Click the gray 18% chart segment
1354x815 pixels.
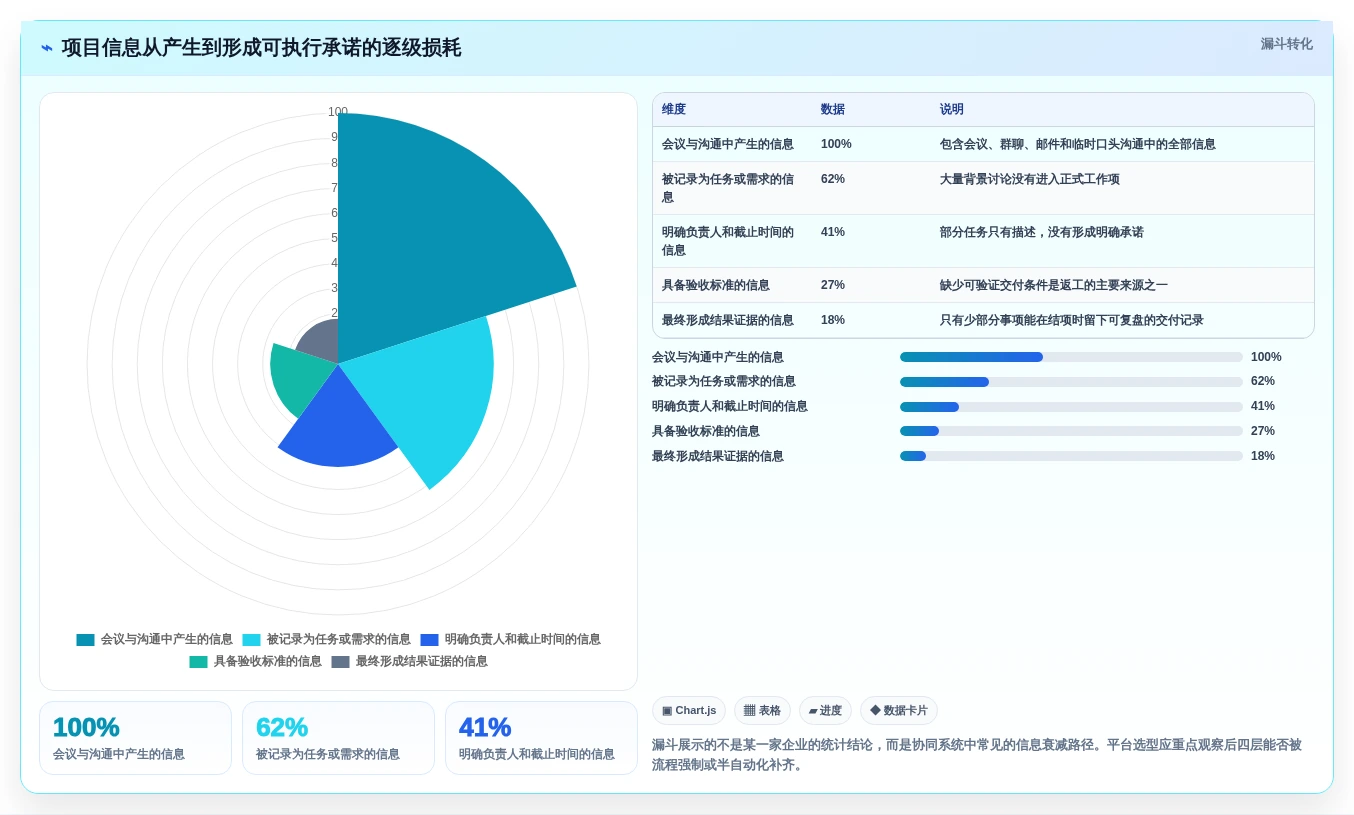tap(320, 343)
